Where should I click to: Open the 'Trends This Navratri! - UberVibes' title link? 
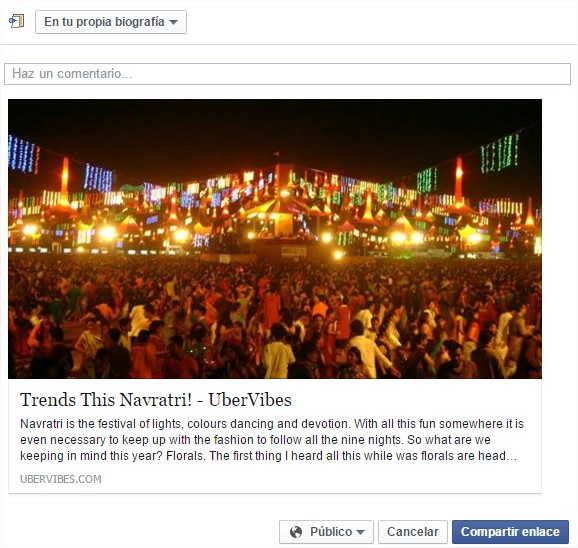156,400
